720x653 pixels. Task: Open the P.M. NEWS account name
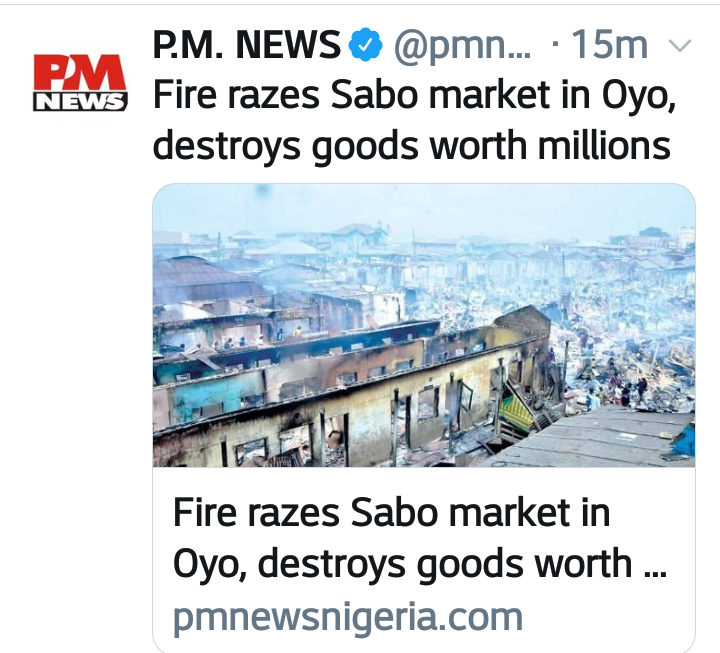[x=247, y=45]
